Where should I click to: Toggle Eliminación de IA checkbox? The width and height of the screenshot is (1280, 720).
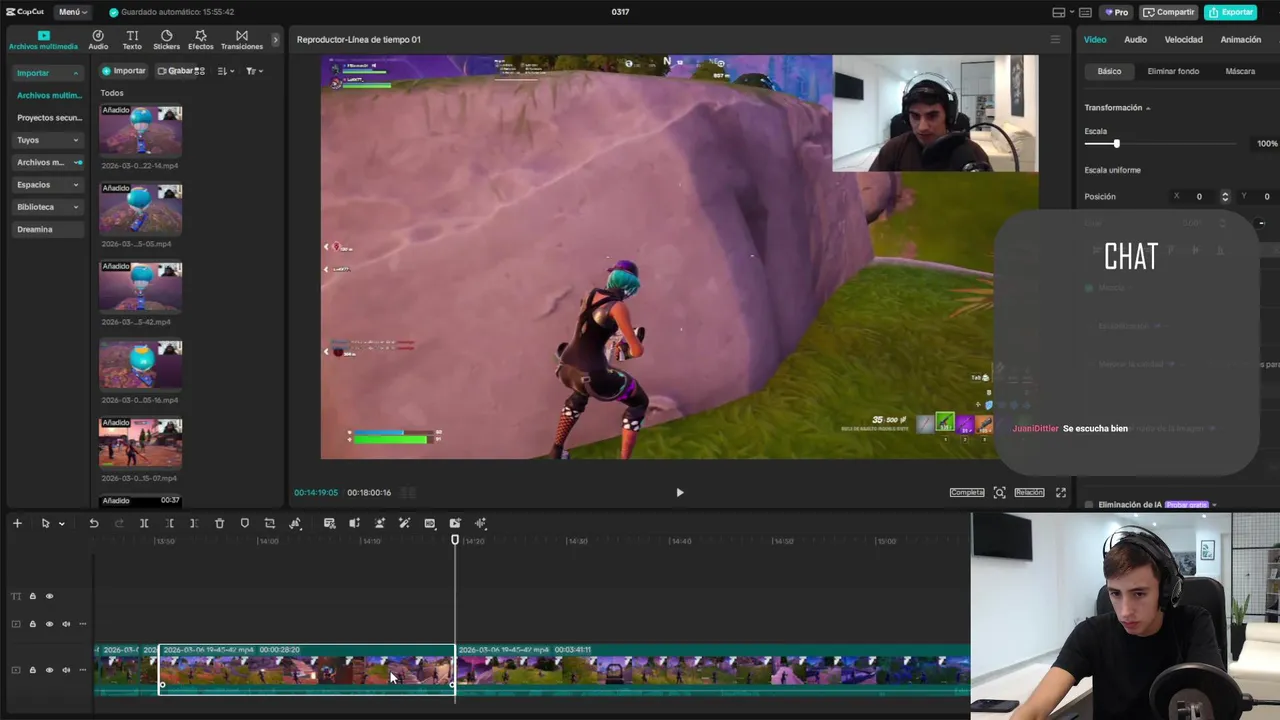[1089, 505]
